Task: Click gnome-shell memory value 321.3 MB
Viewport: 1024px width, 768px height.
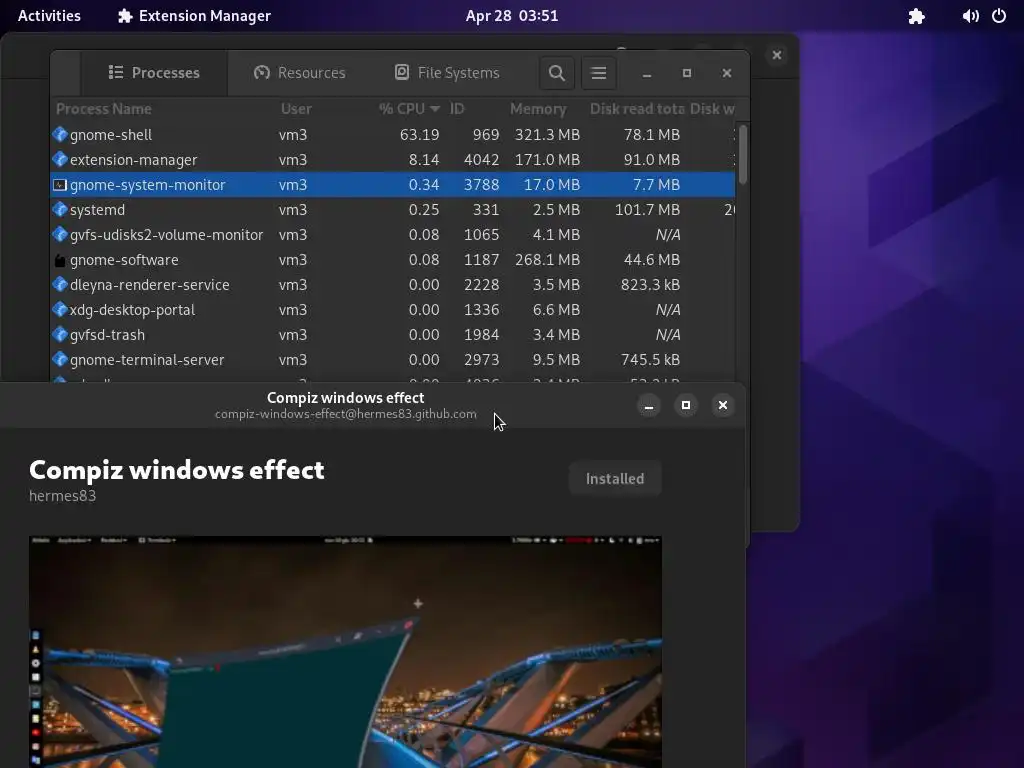Action: point(547,135)
